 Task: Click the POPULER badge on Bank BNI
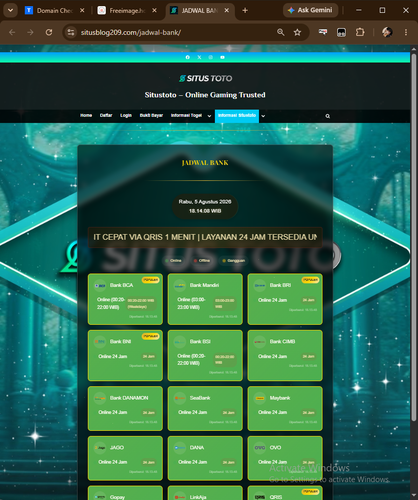[150, 336]
